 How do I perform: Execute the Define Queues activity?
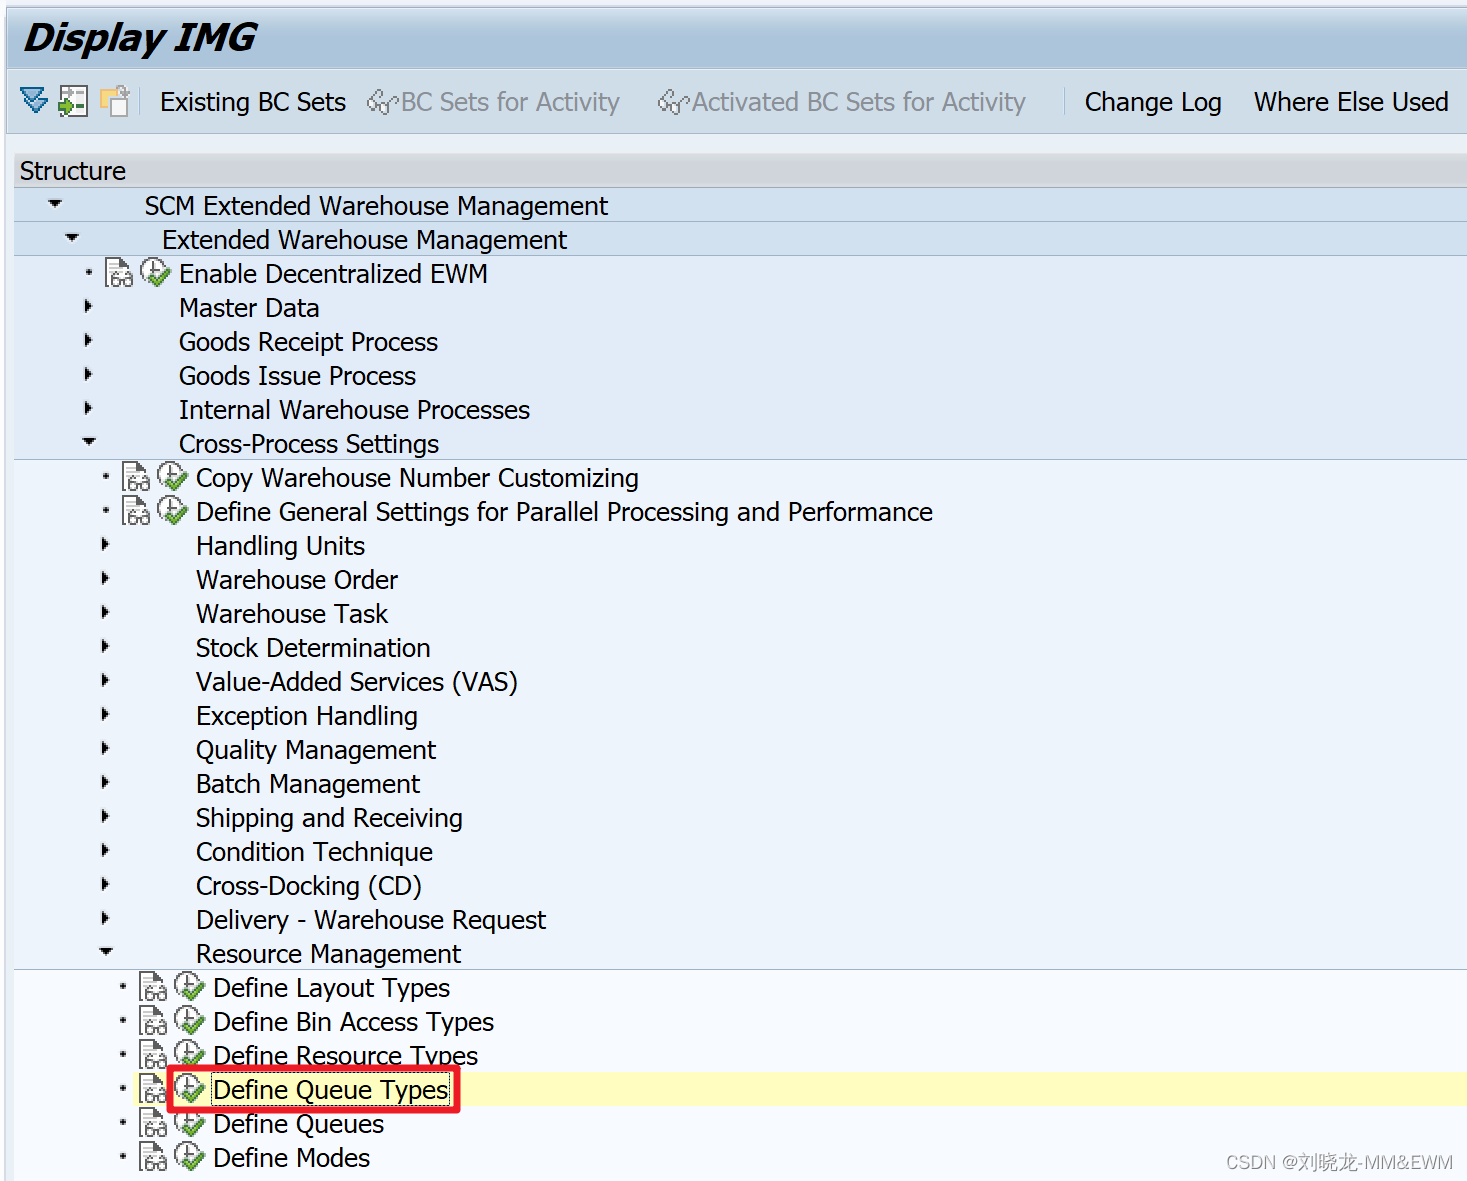pyautogui.click(x=191, y=1122)
